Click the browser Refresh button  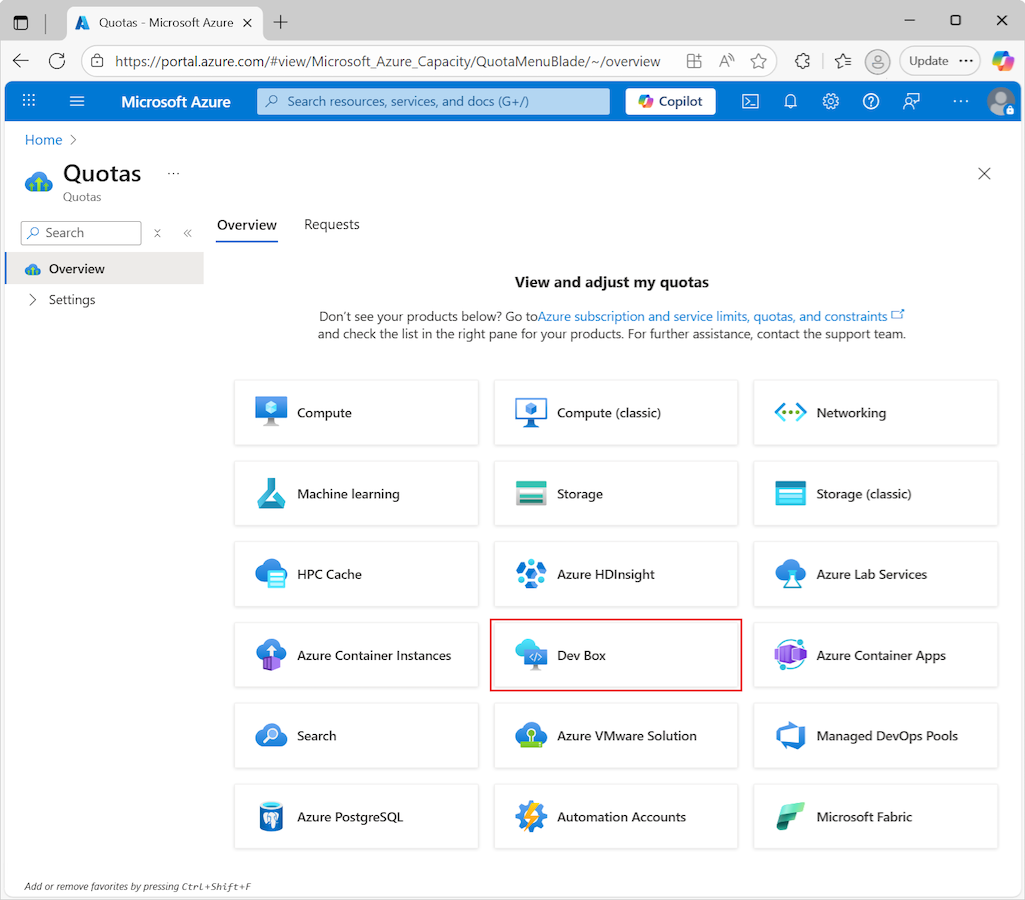(x=57, y=61)
